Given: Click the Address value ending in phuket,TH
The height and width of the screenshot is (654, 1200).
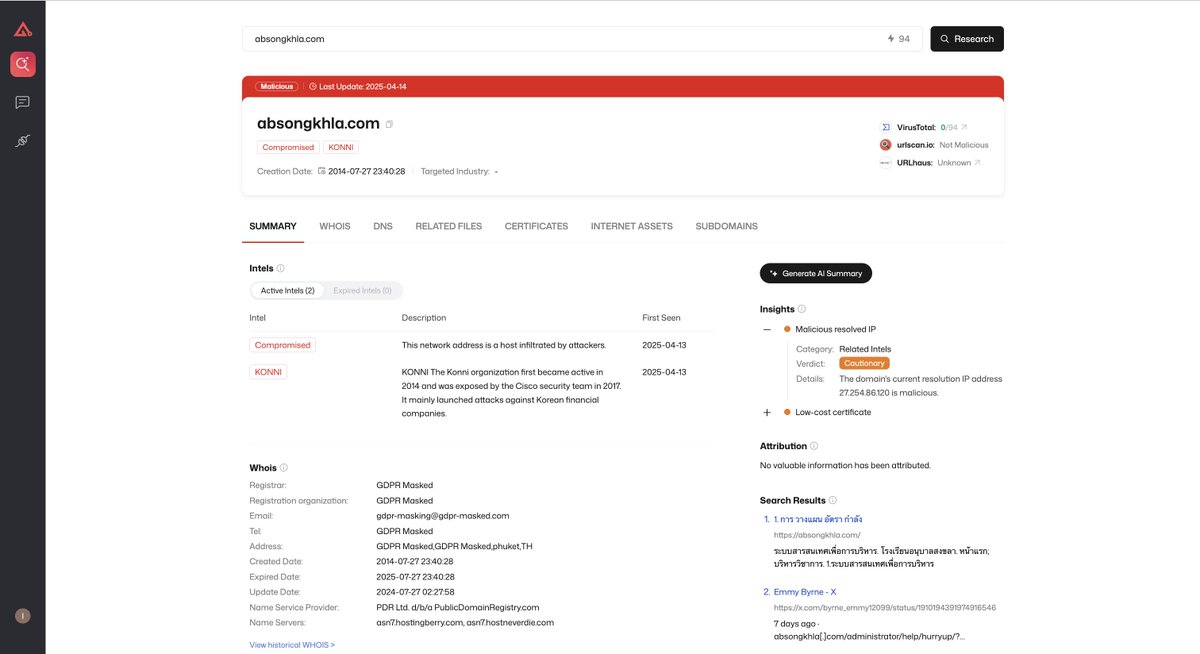Looking at the screenshot, I should pyautogui.click(x=455, y=546).
